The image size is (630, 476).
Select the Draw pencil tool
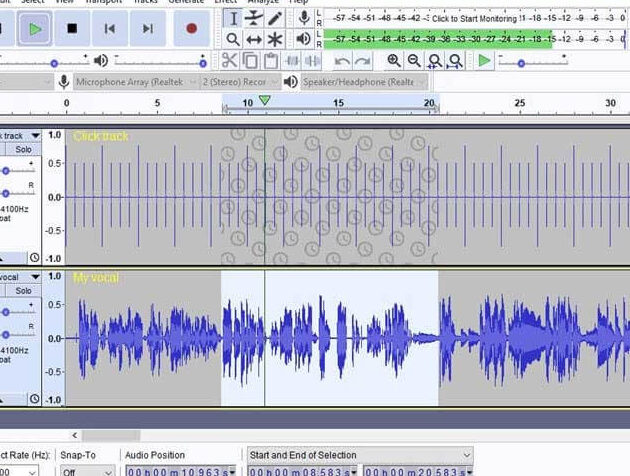275,18
